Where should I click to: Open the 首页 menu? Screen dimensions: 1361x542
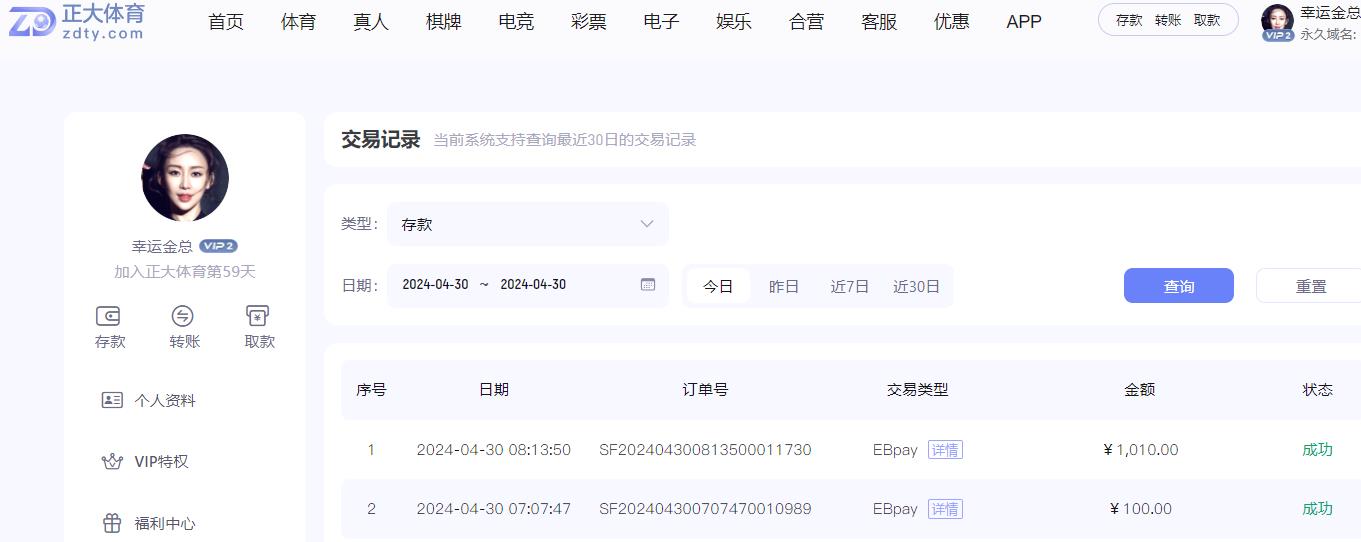pyautogui.click(x=226, y=22)
